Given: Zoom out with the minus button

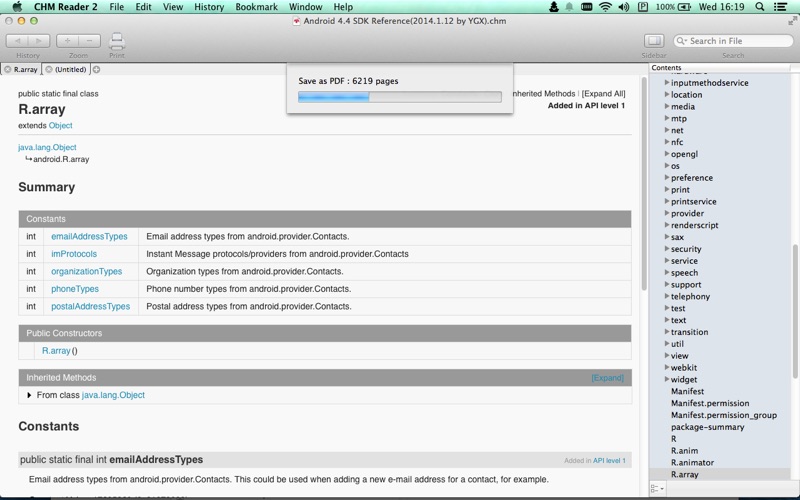Looking at the screenshot, I should (x=89, y=41).
